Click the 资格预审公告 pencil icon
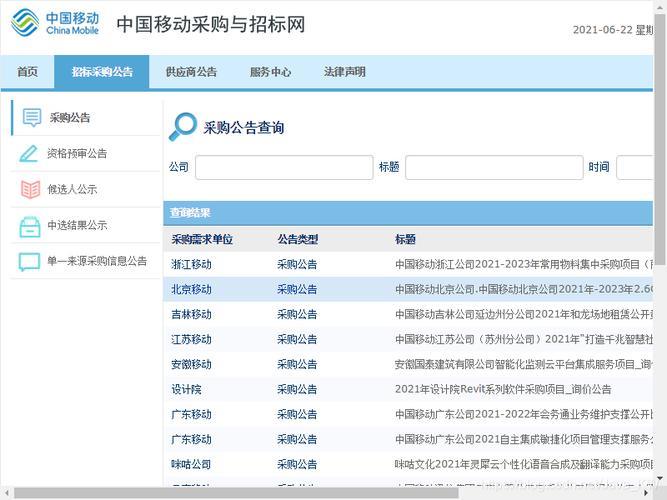Screen dimensions: 667x500 pos(29,153)
